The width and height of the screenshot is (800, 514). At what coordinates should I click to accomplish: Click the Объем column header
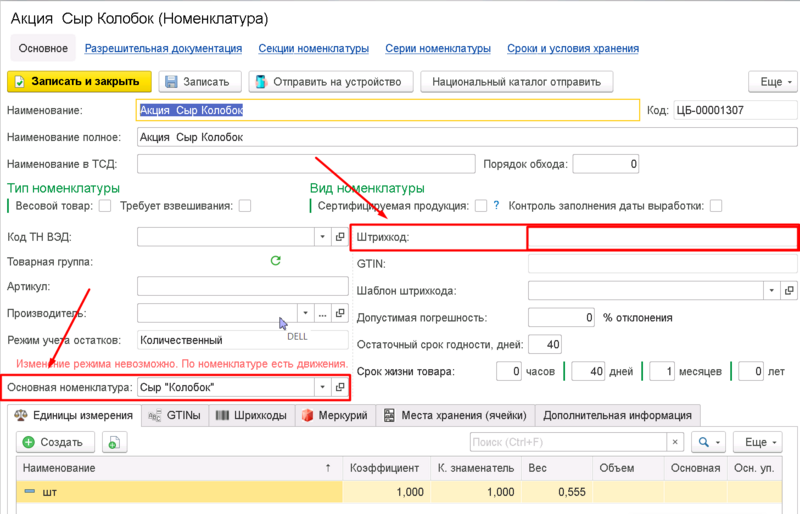pyautogui.click(x=628, y=468)
